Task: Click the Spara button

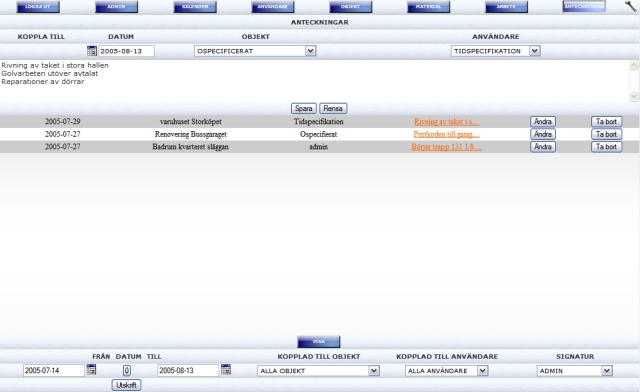Action: click(x=304, y=109)
